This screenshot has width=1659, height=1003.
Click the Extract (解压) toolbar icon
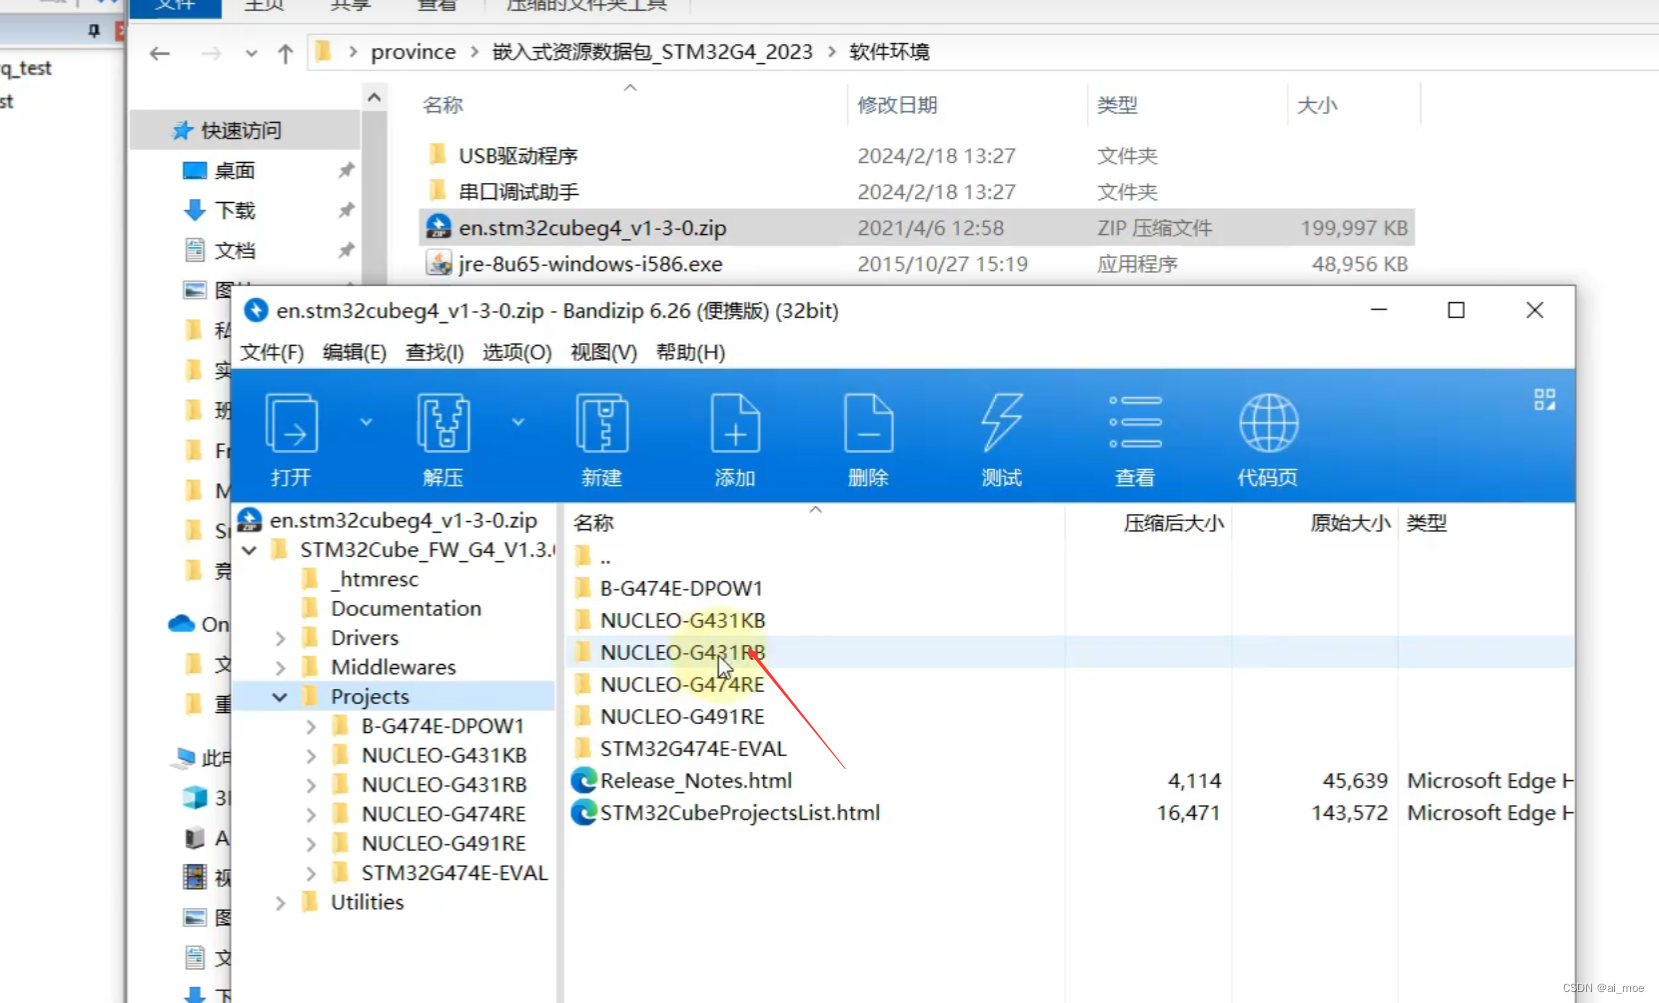pyautogui.click(x=443, y=423)
